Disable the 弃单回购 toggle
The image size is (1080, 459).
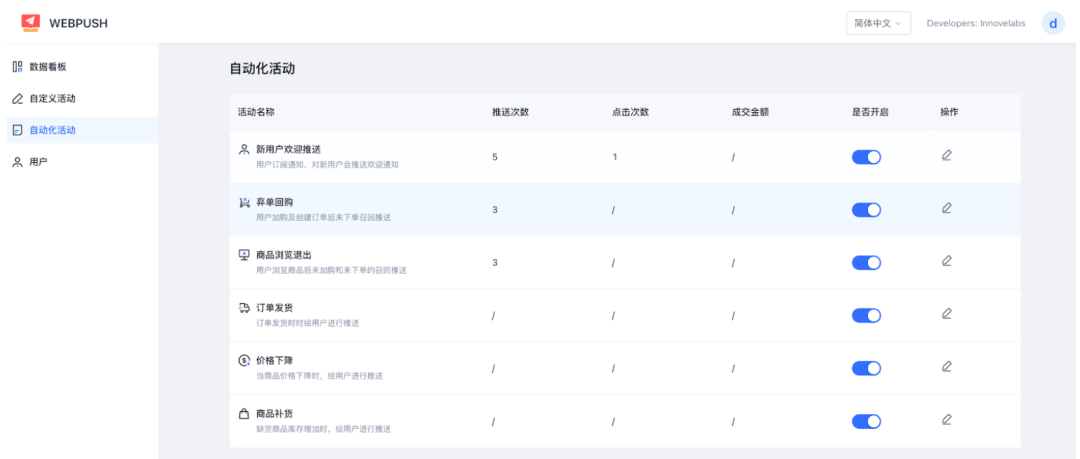click(x=866, y=210)
